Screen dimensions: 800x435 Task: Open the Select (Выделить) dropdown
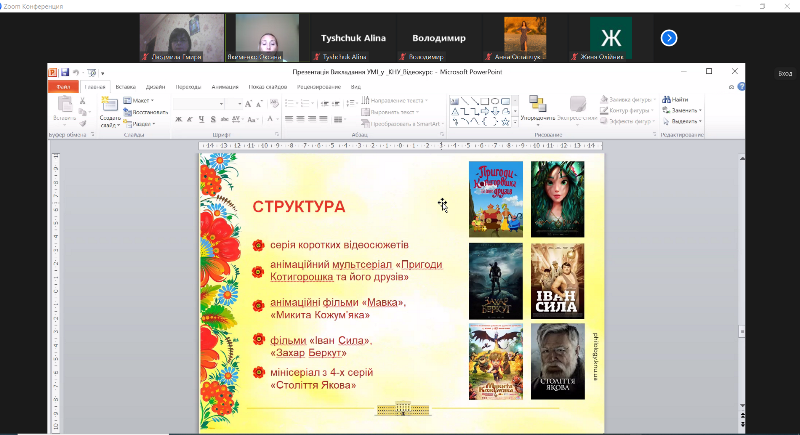tap(686, 121)
